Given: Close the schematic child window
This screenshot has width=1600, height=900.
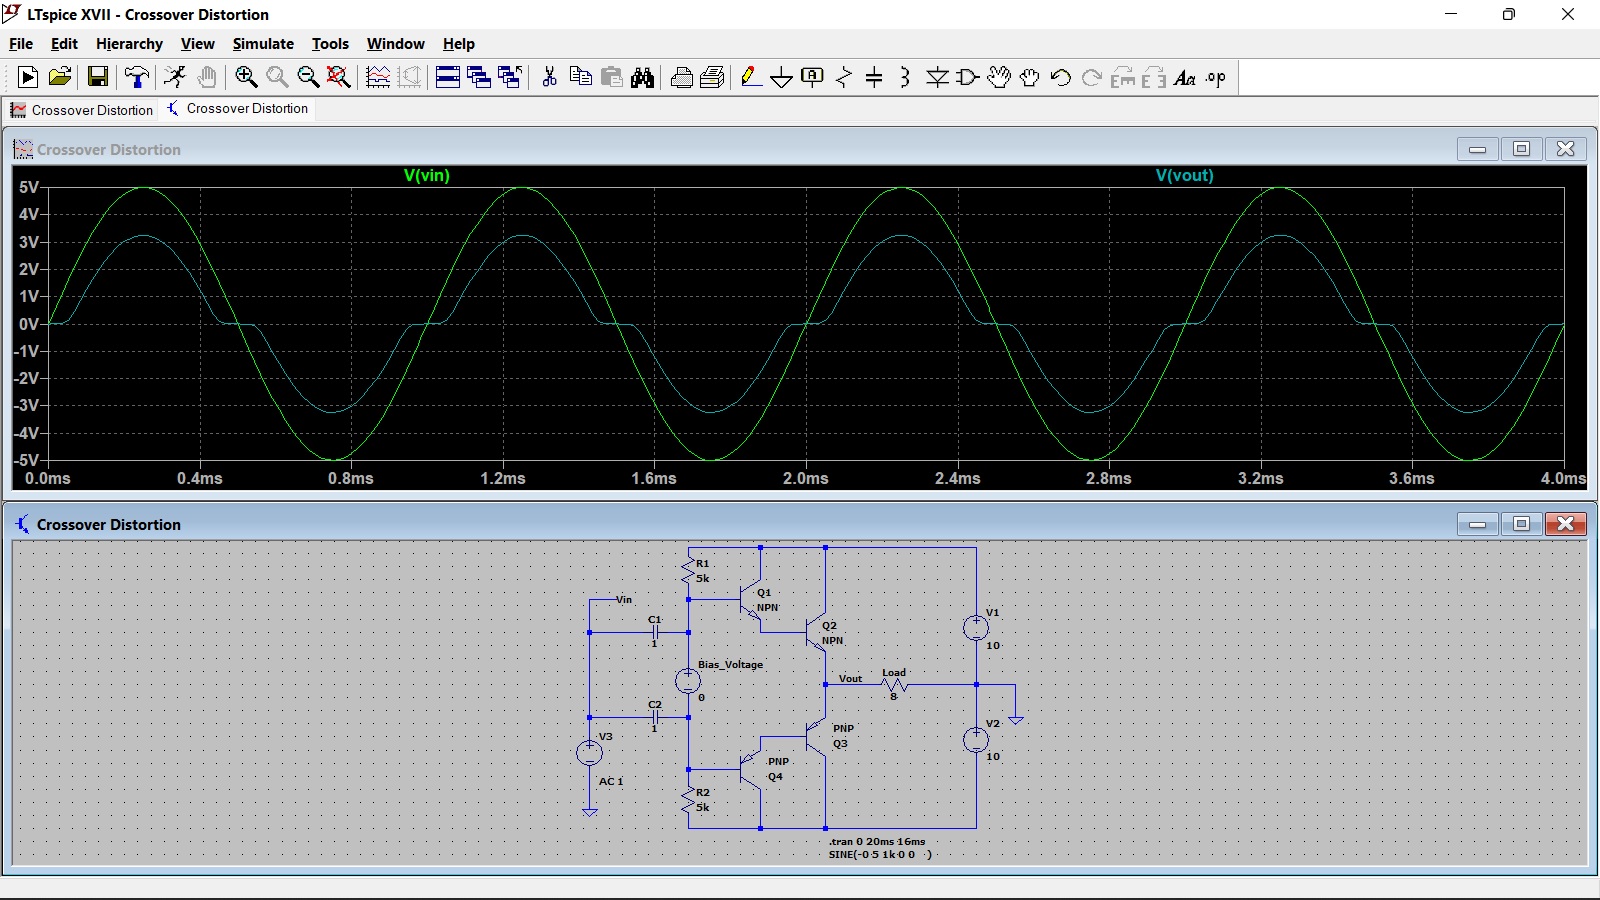Looking at the screenshot, I should coord(1565,524).
